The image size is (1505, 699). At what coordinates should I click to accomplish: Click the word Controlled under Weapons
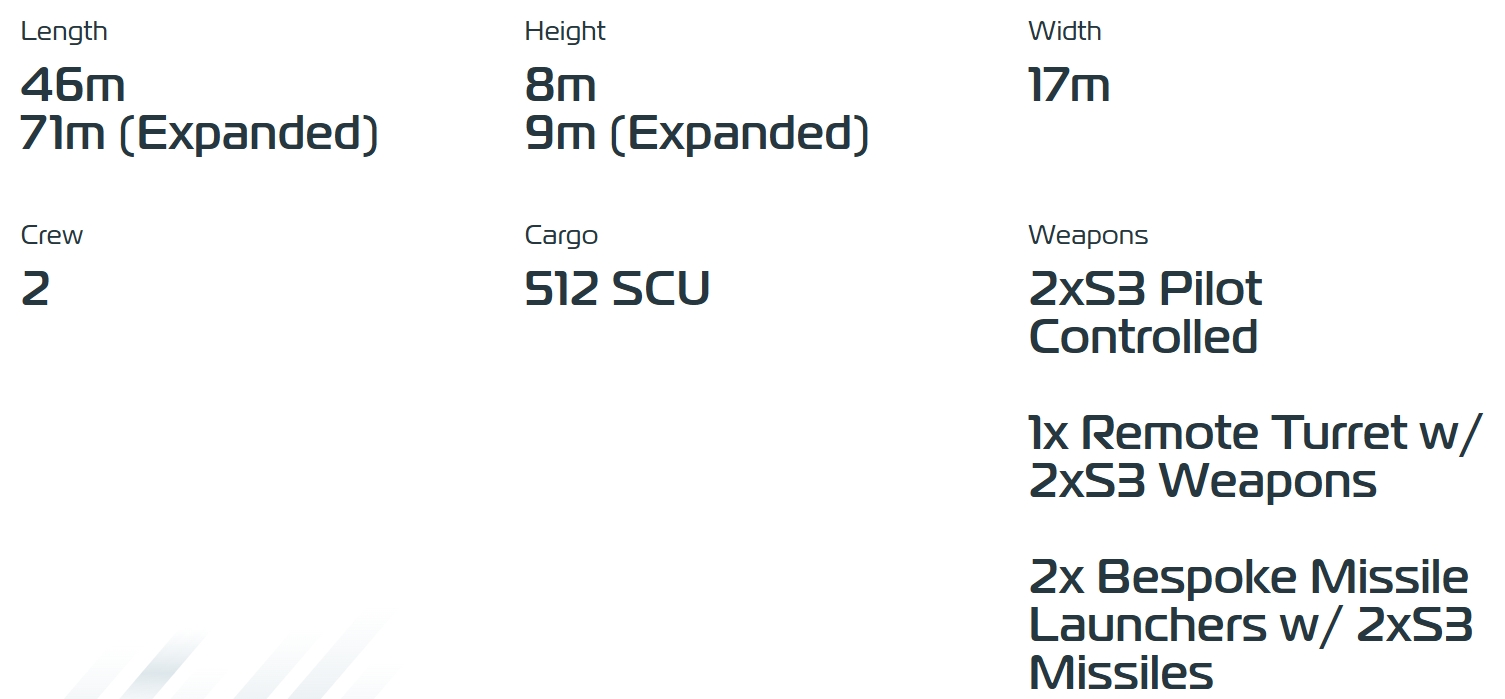1143,337
